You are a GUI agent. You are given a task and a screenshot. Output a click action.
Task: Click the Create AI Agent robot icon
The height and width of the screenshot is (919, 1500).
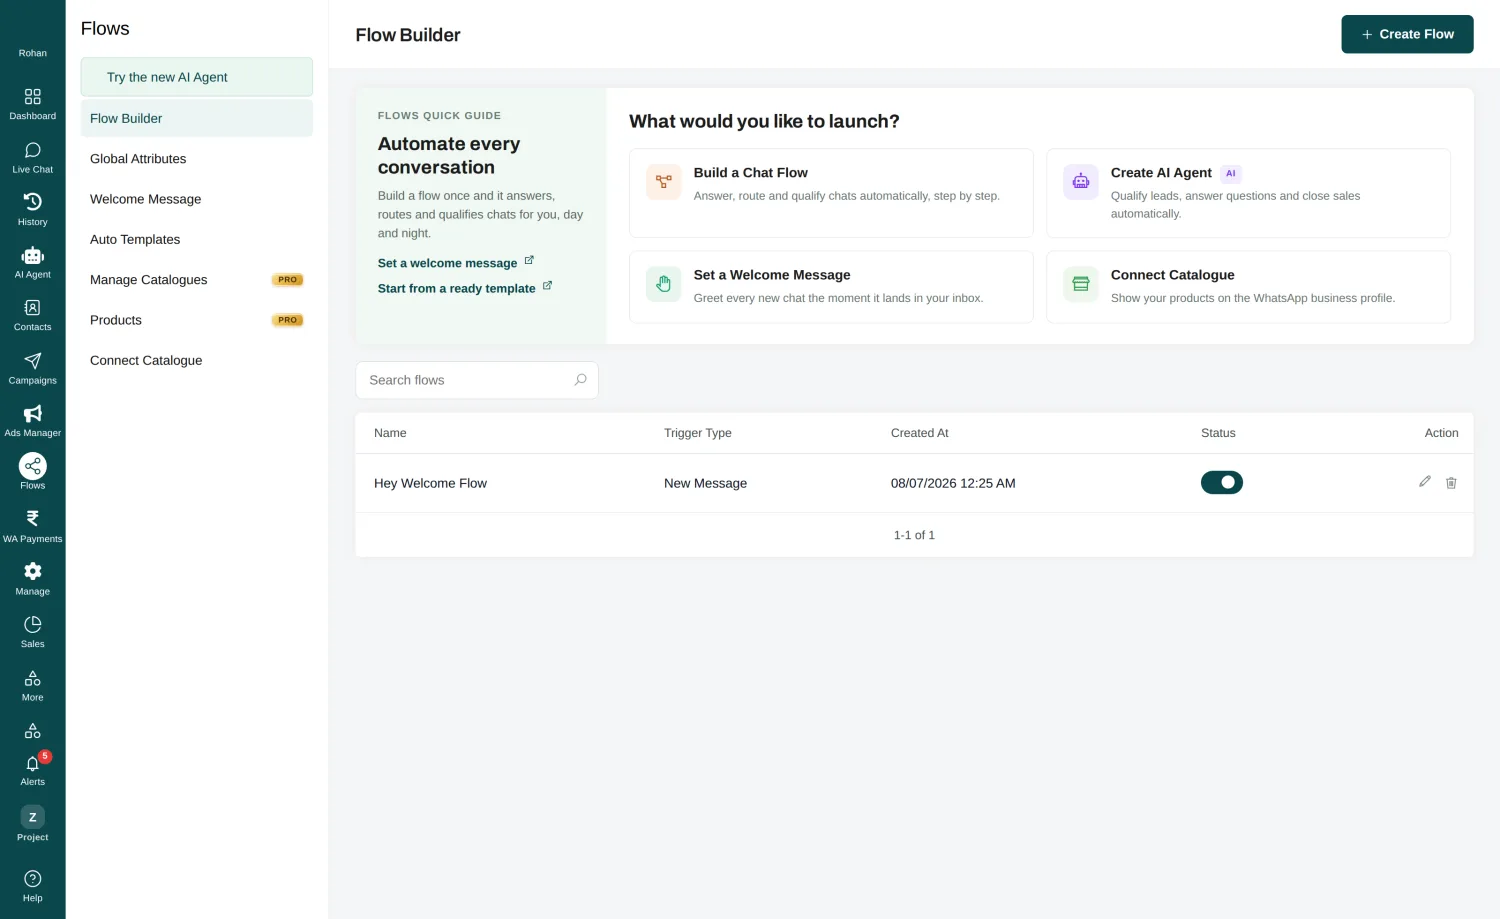pyautogui.click(x=1080, y=182)
